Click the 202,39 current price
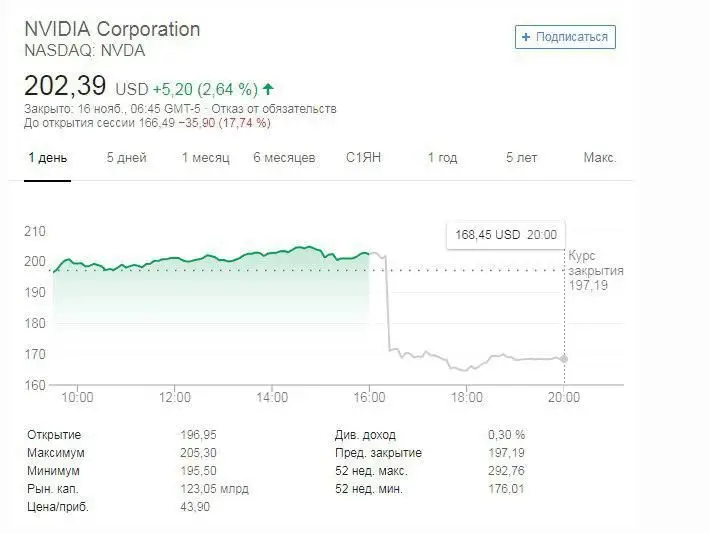The height and width of the screenshot is (534, 709). [66, 86]
